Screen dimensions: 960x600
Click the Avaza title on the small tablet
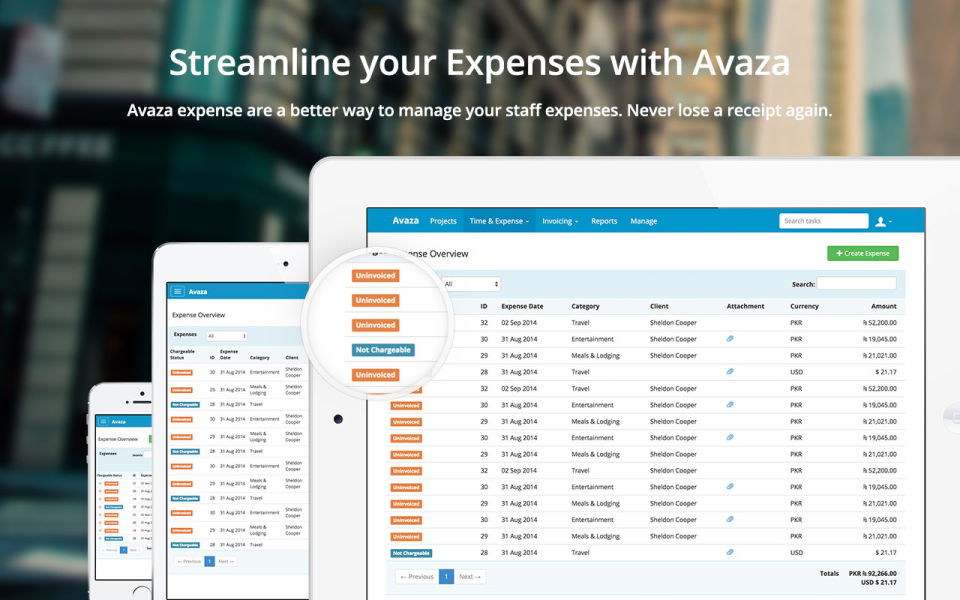point(198,292)
